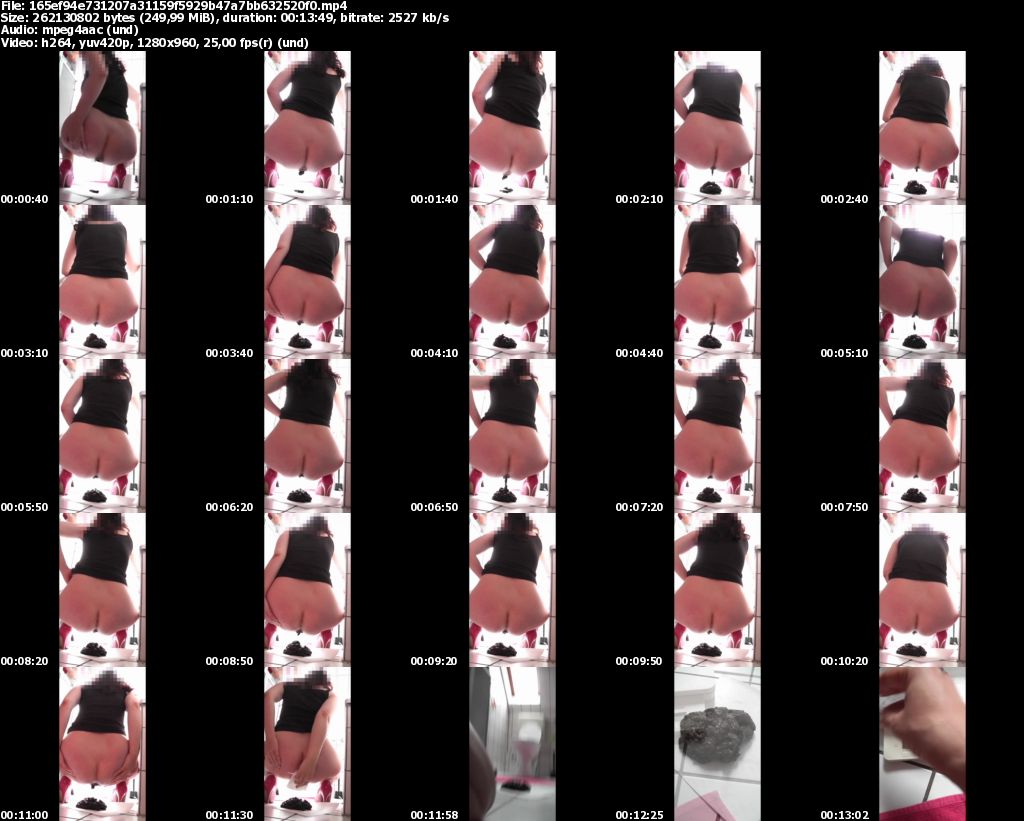Open the frame labeled 00:04:10
1024x821 pixels.
click(x=512, y=281)
